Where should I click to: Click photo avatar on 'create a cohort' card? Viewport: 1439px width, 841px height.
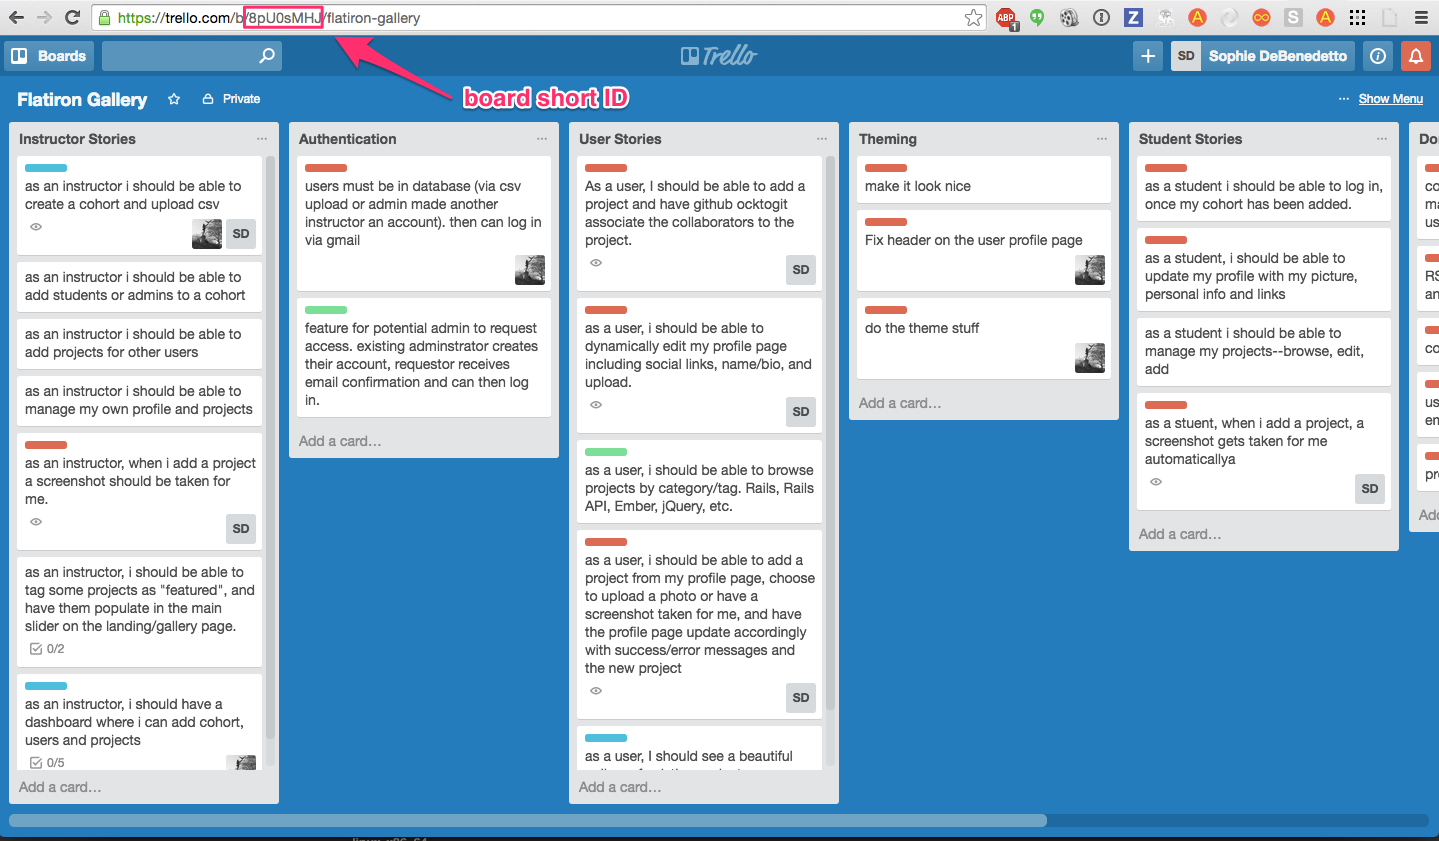click(207, 234)
